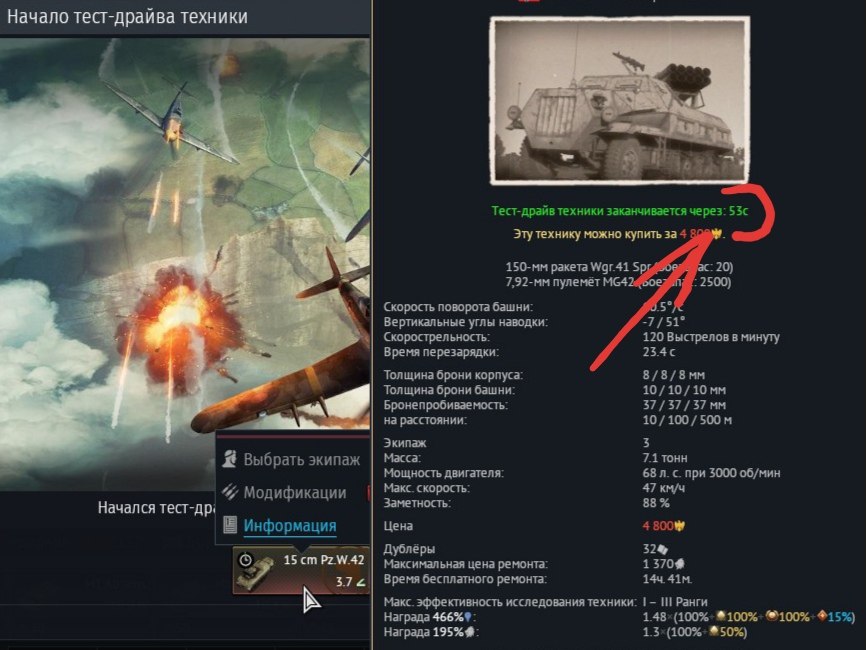The width and height of the screenshot is (866, 650).
Task: Click the historical Pz.W.42 photo
Action: tap(620, 101)
